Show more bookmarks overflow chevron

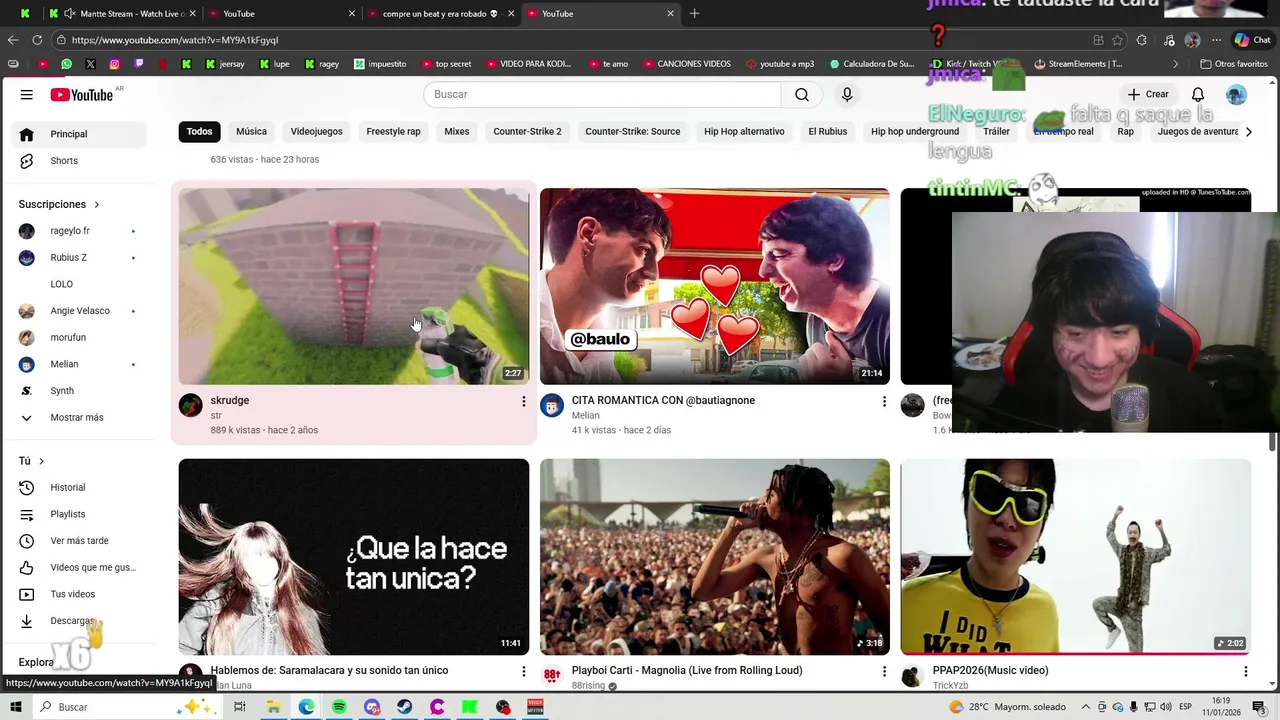click(1175, 64)
